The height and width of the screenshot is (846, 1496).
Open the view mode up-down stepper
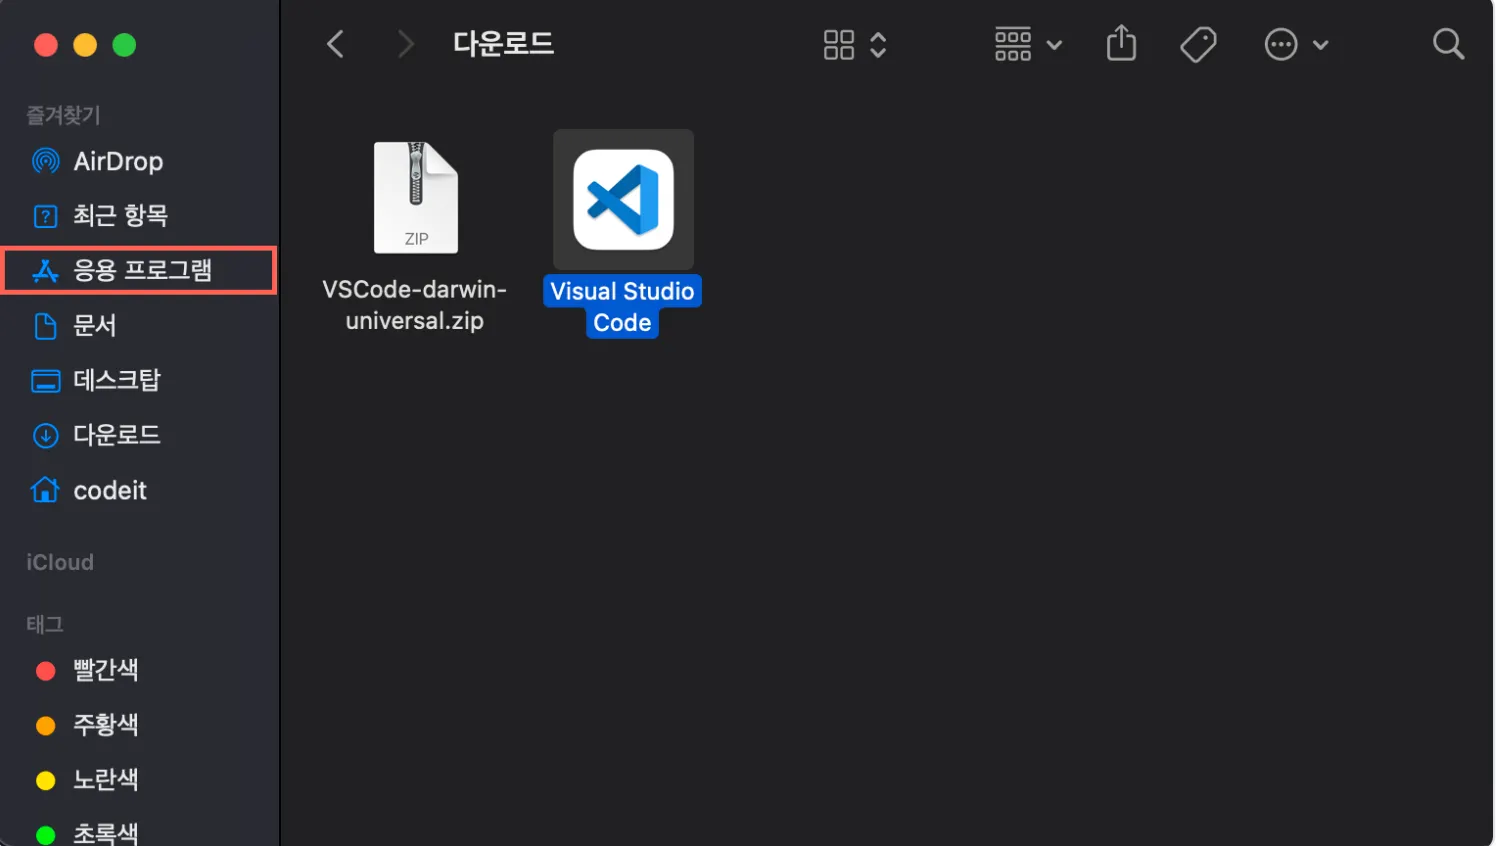pyautogui.click(x=878, y=44)
